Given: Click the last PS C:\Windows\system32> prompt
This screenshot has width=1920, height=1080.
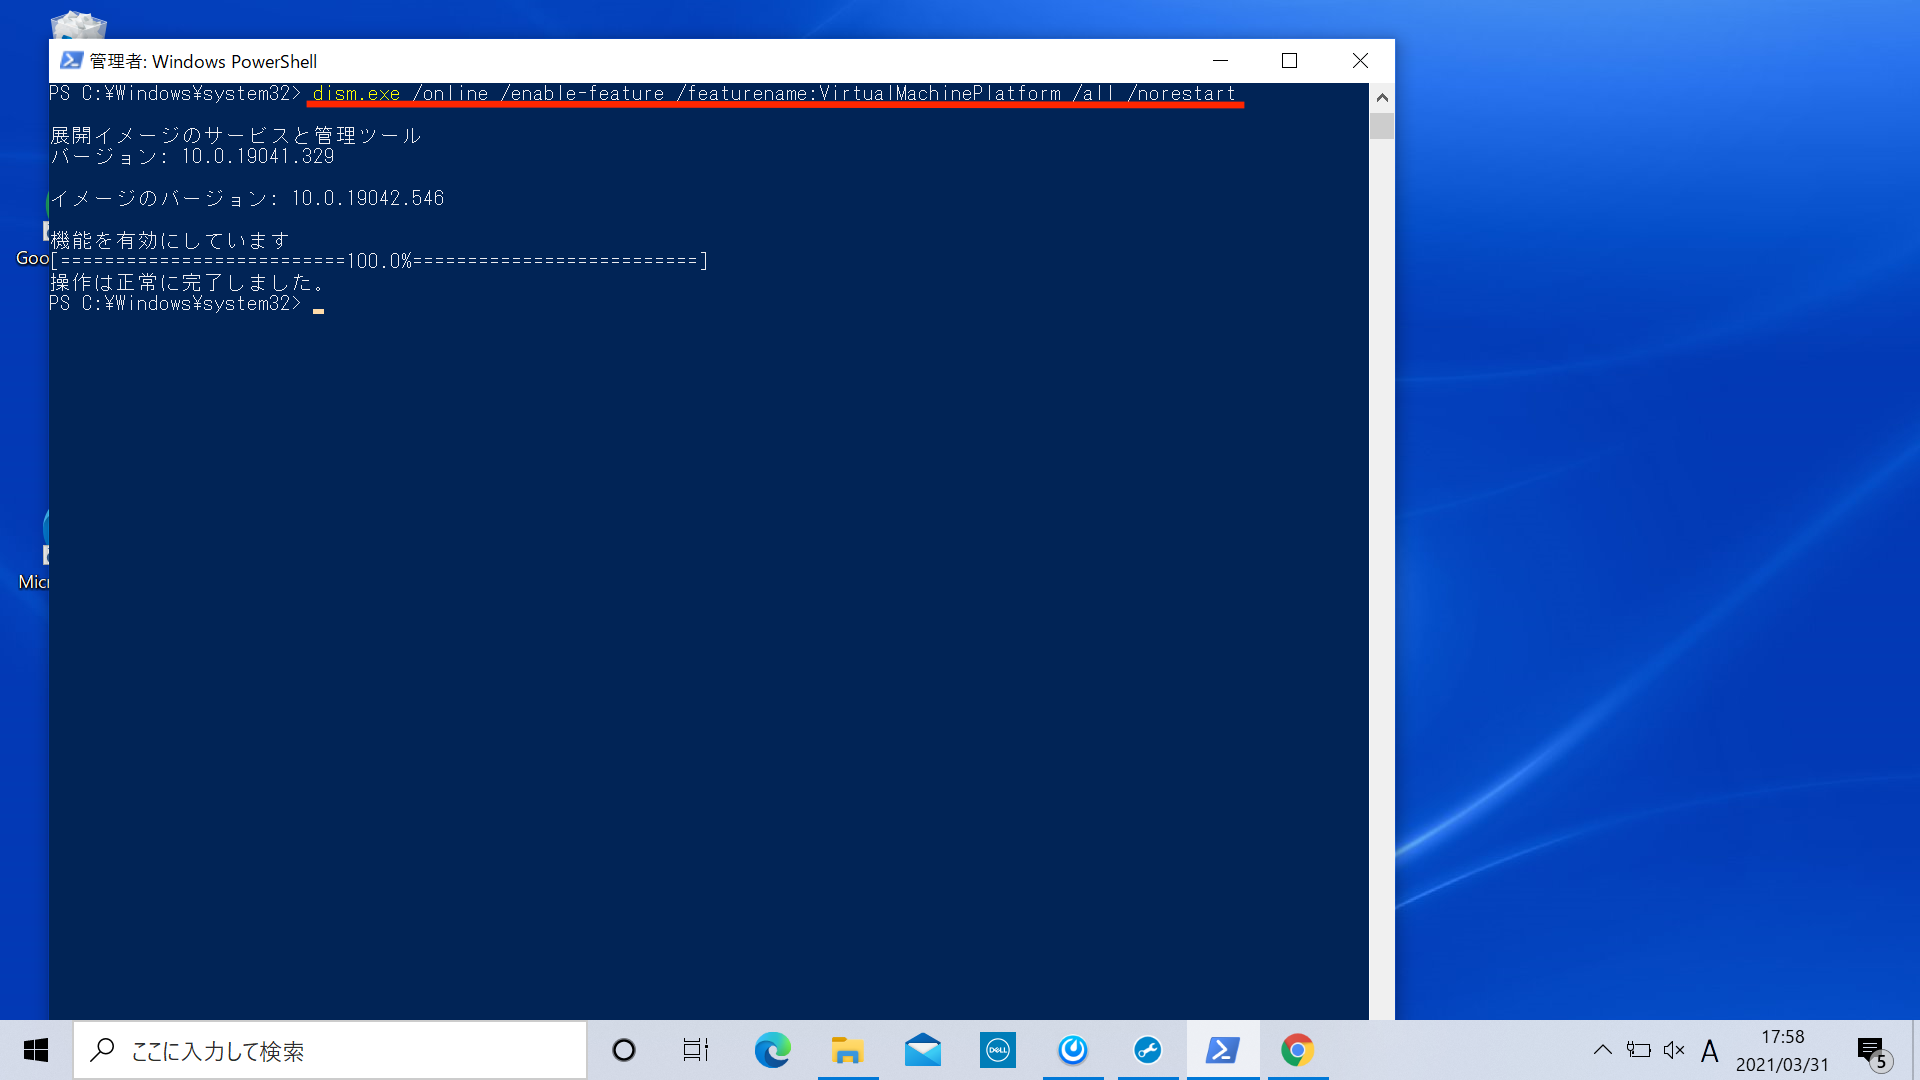Looking at the screenshot, I should tap(175, 303).
